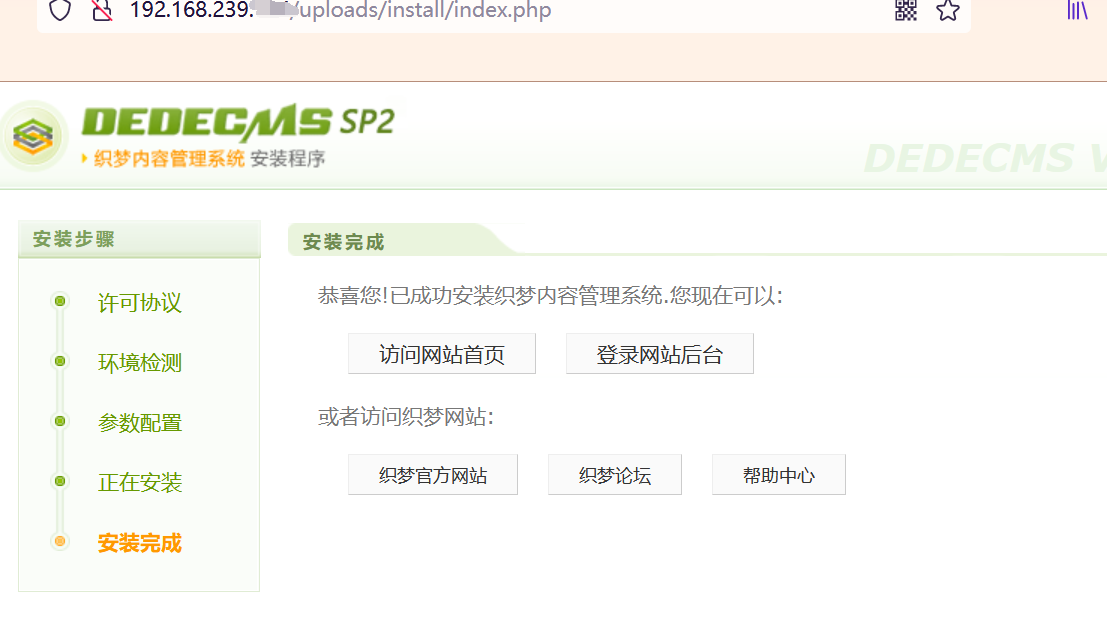Screen dimensions: 1107x629
Task: Bookmark this page with the star icon
Action: point(947,10)
